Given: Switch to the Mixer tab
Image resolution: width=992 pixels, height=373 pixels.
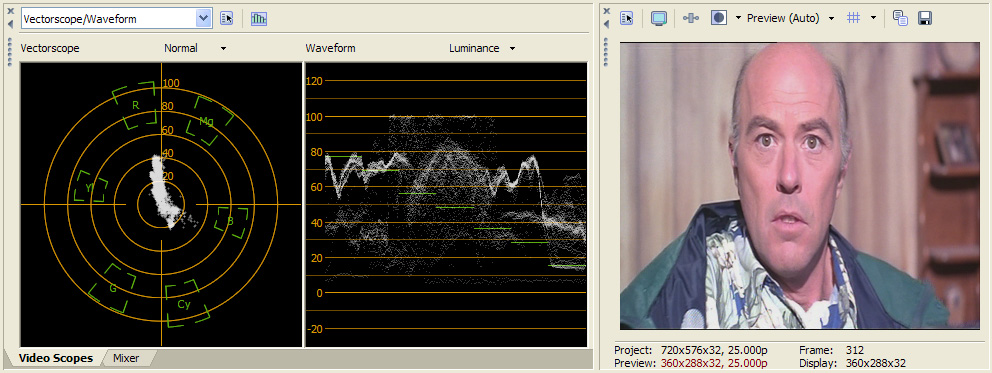Looking at the screenshot, I should [126, 358].
